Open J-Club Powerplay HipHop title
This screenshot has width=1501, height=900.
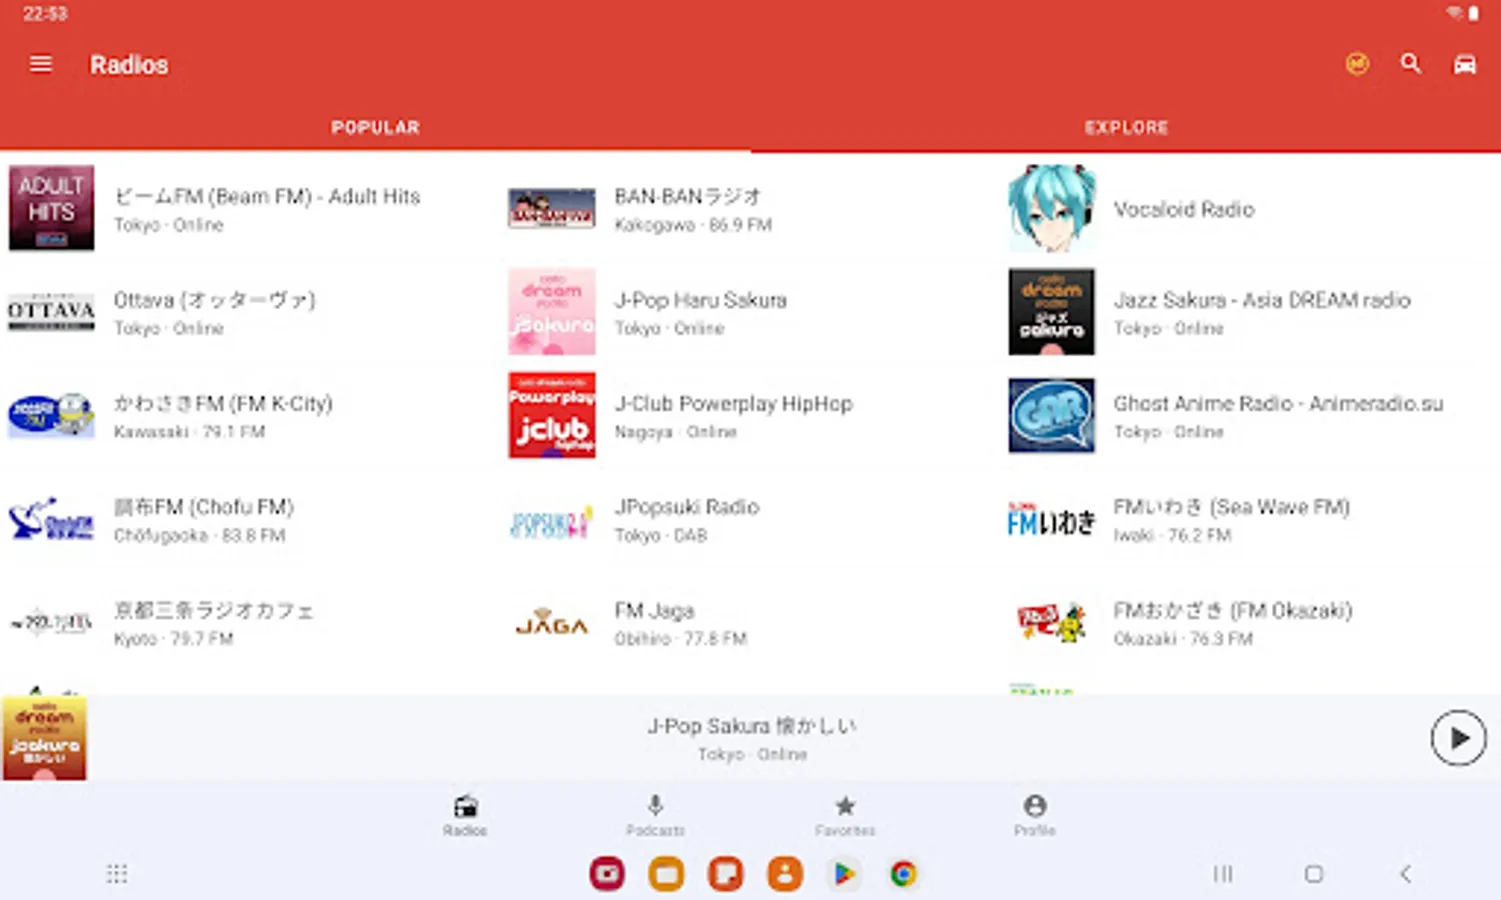[x=733, y=403]
